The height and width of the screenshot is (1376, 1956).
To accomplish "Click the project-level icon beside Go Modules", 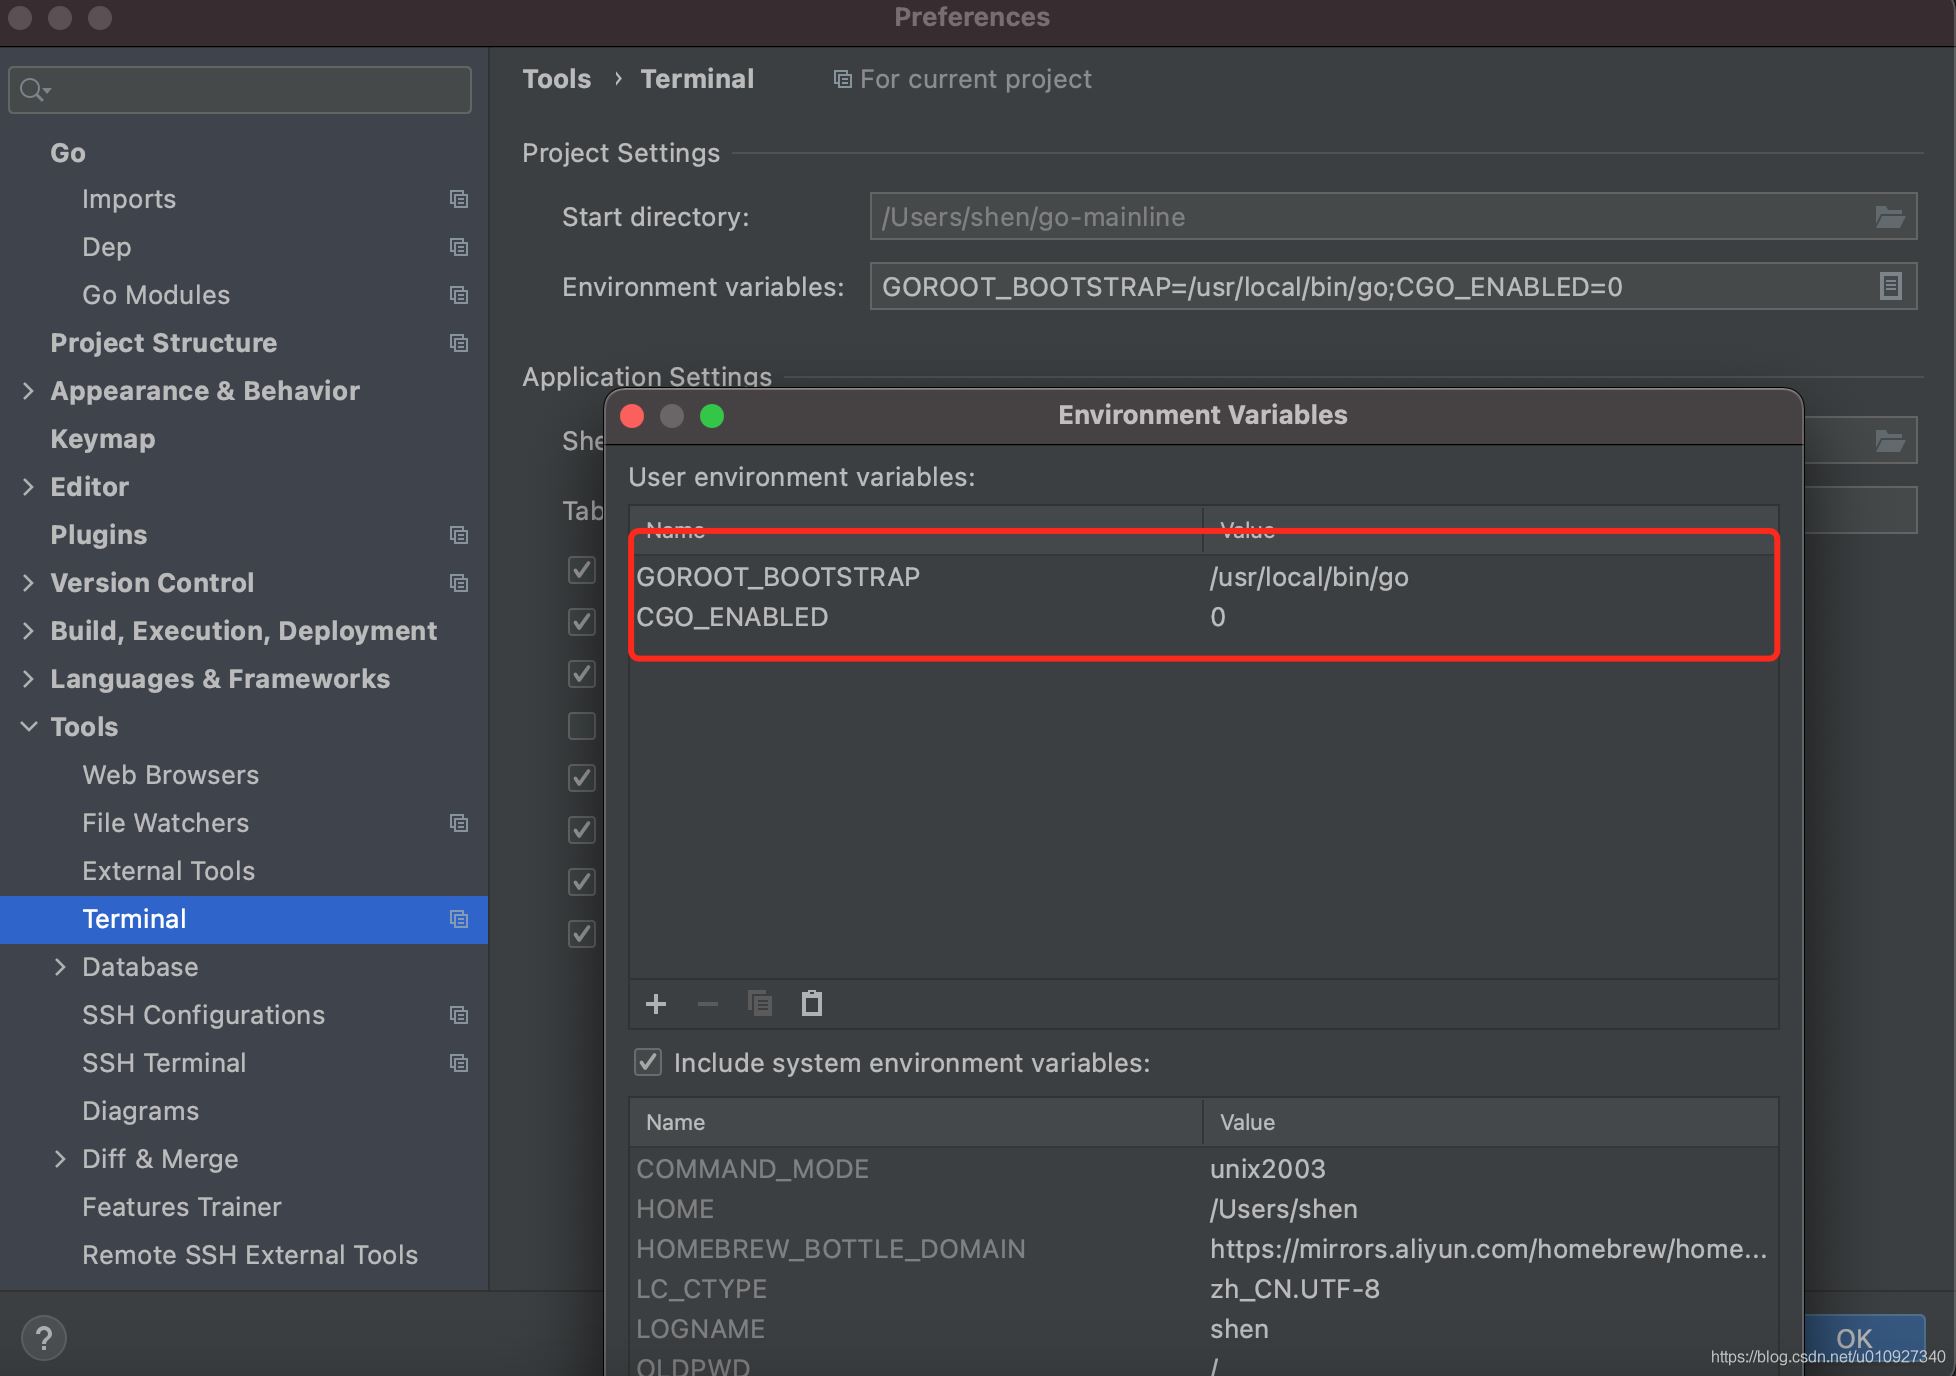I will pyautogui.click(x=459, y=295).
